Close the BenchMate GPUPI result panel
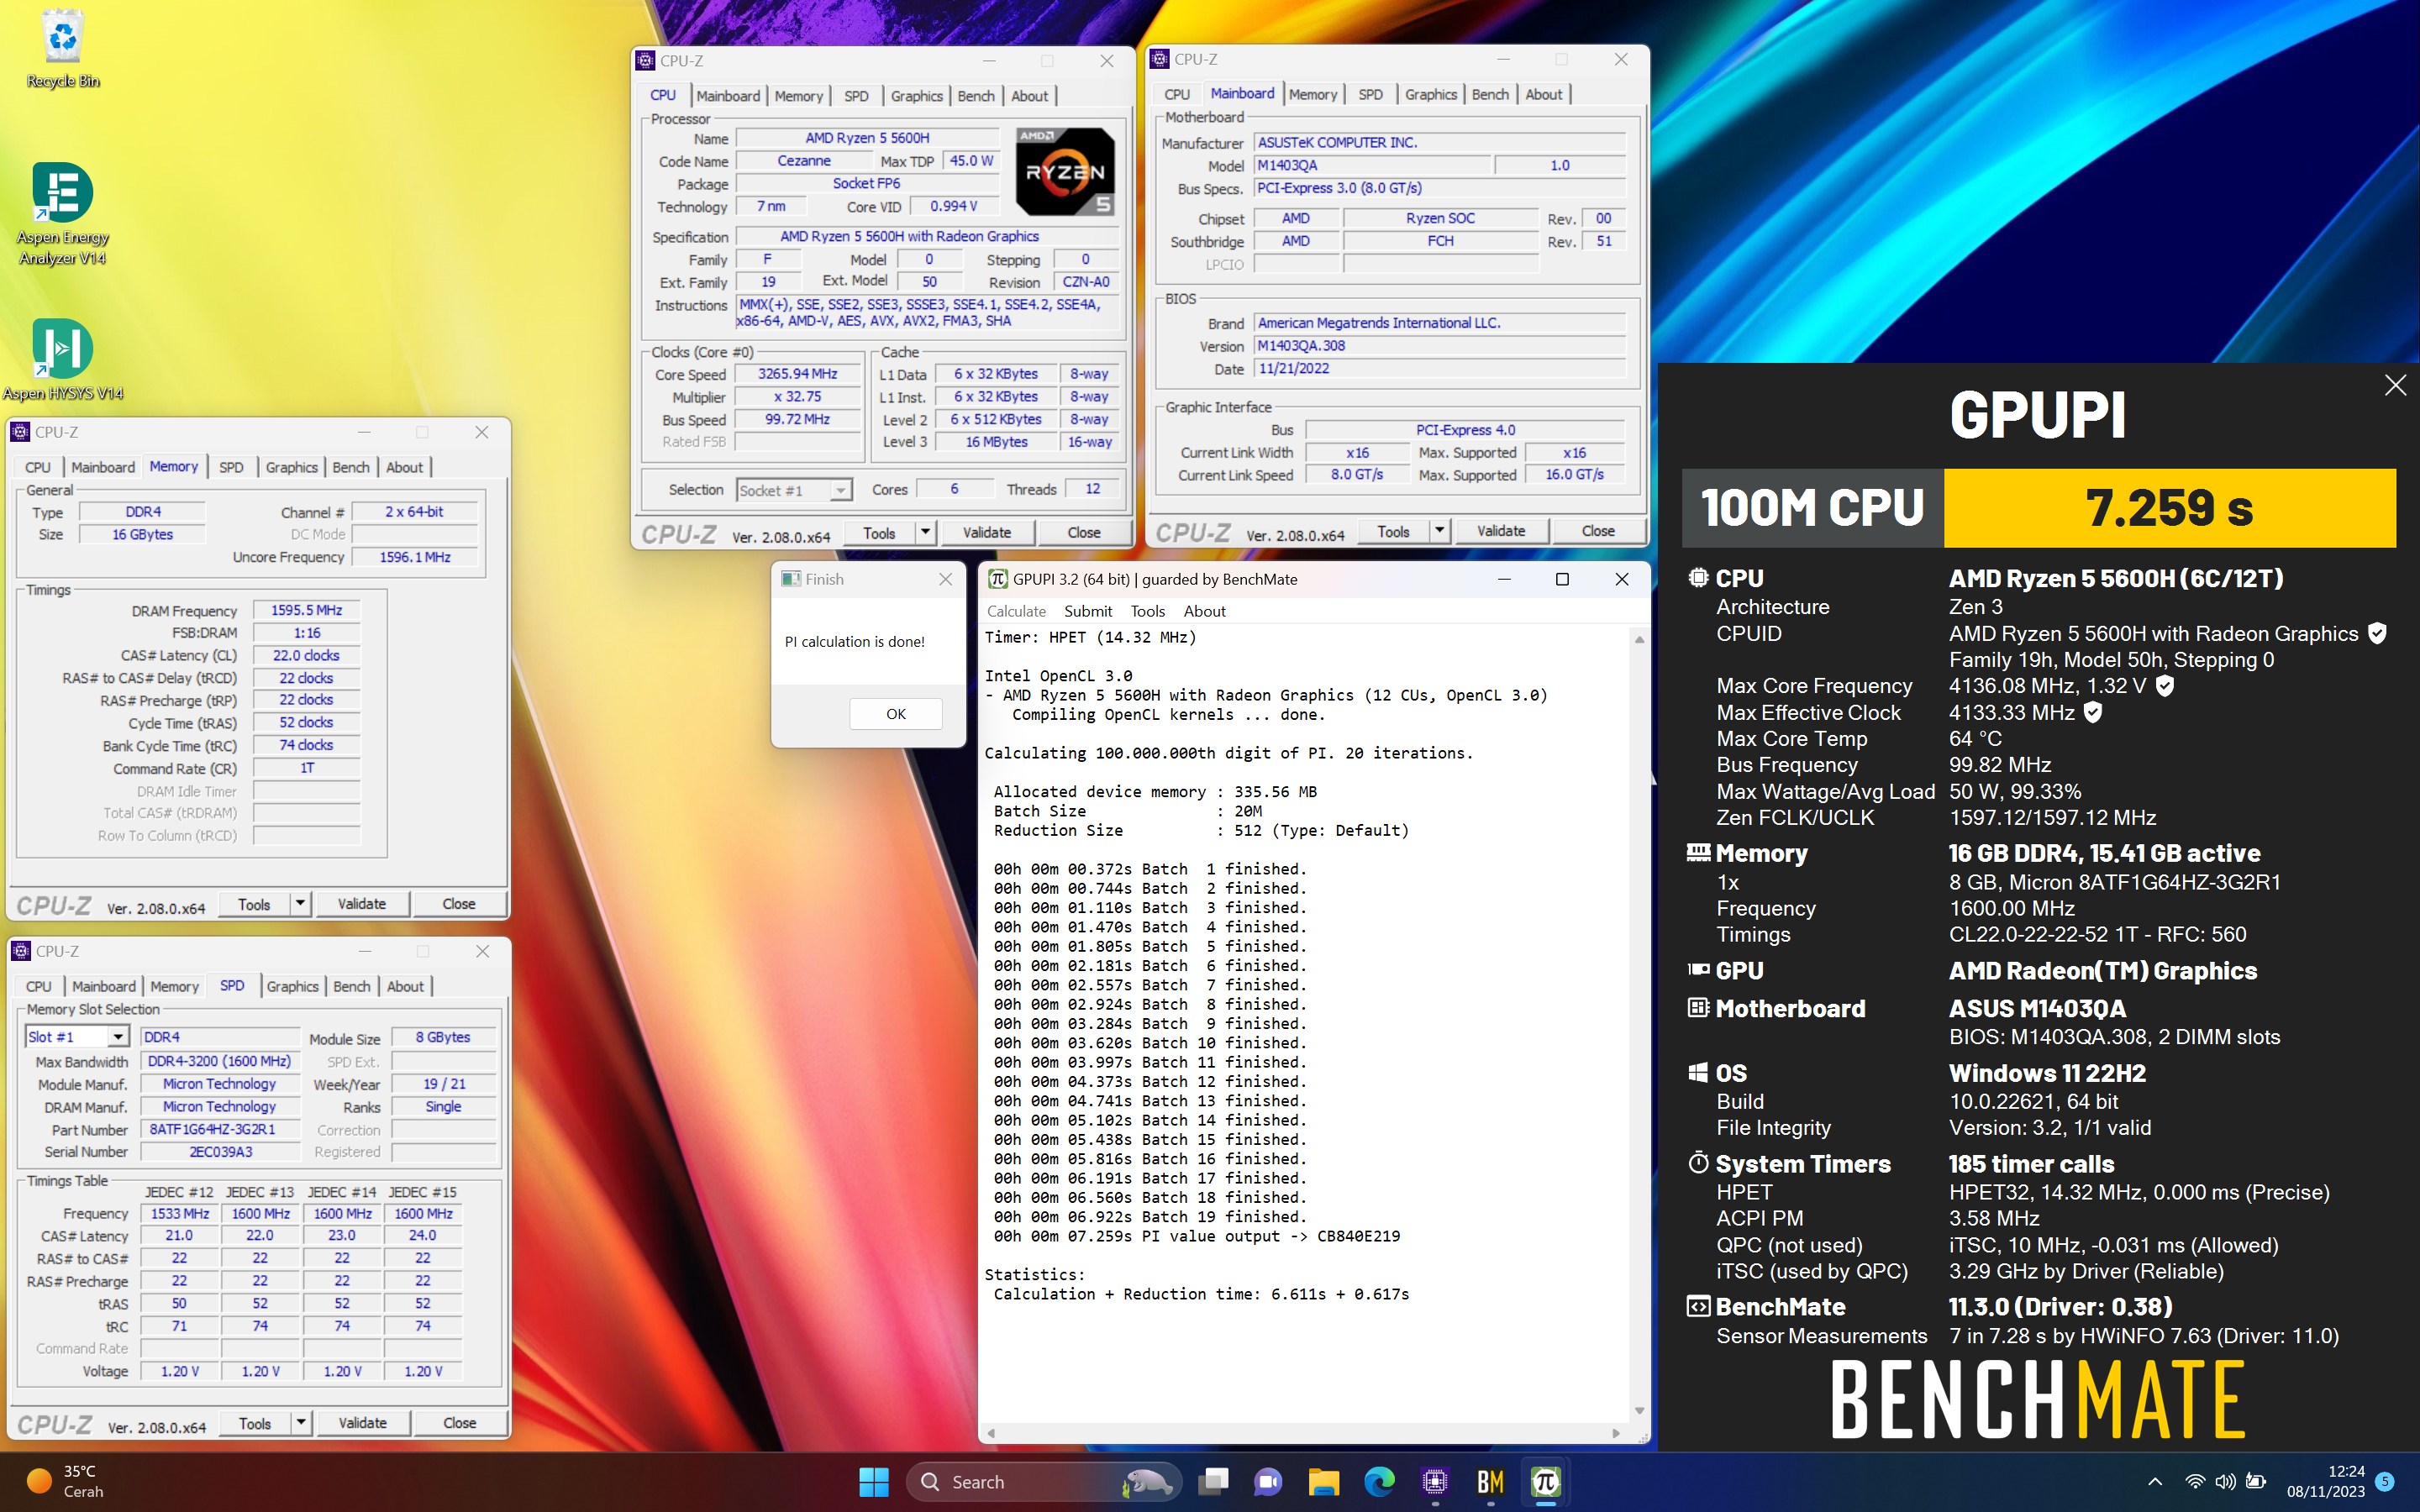This screenshot has height=1512, width=2420. coord(2395,385)
